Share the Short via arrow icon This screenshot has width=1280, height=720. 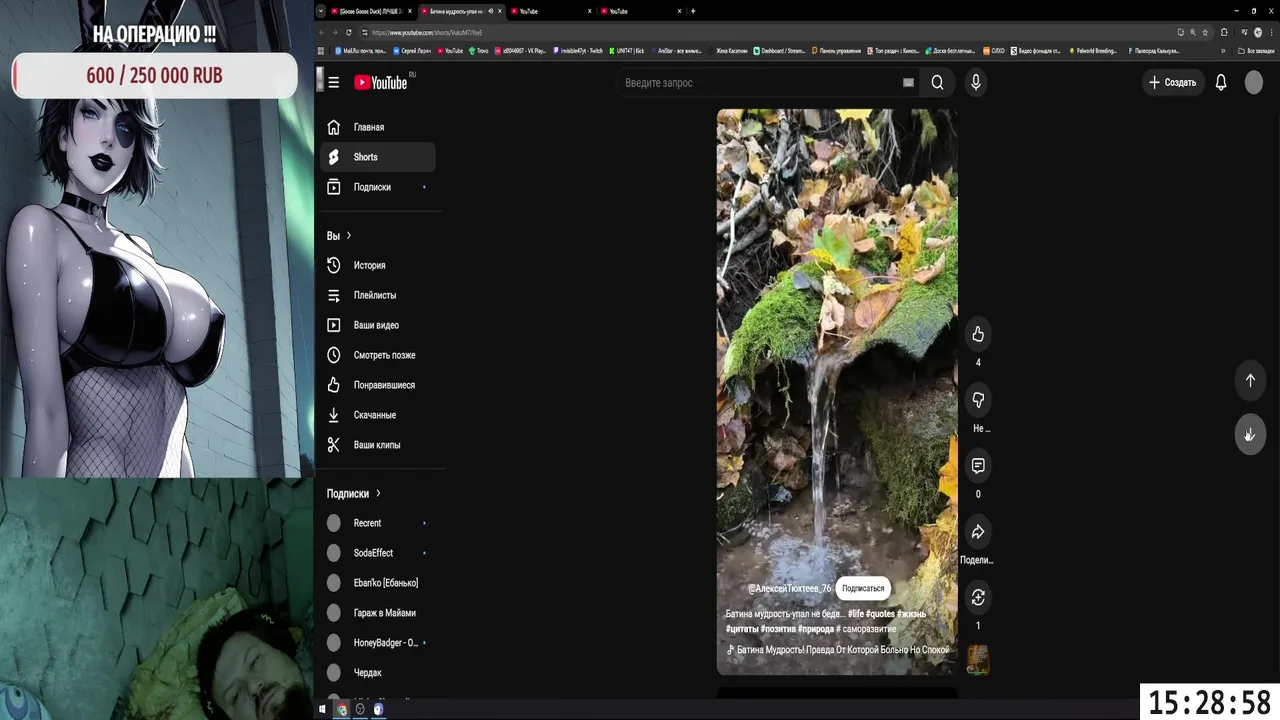978,531
